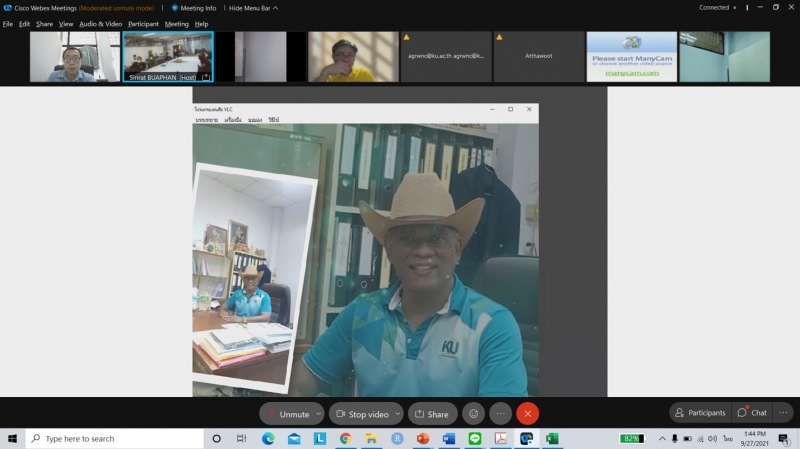This screenshot has width=800, height=449.
Task: Open the Chat panel
Action: [x=752, y=412]
